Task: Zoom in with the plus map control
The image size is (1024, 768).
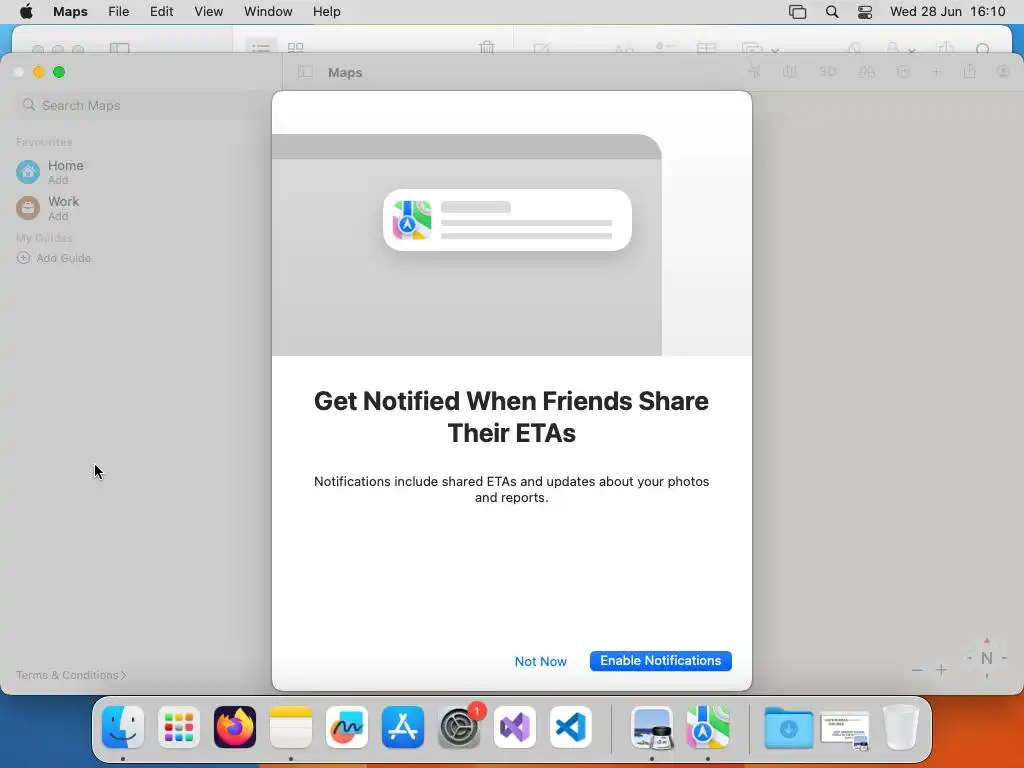Action: point(941,670)
